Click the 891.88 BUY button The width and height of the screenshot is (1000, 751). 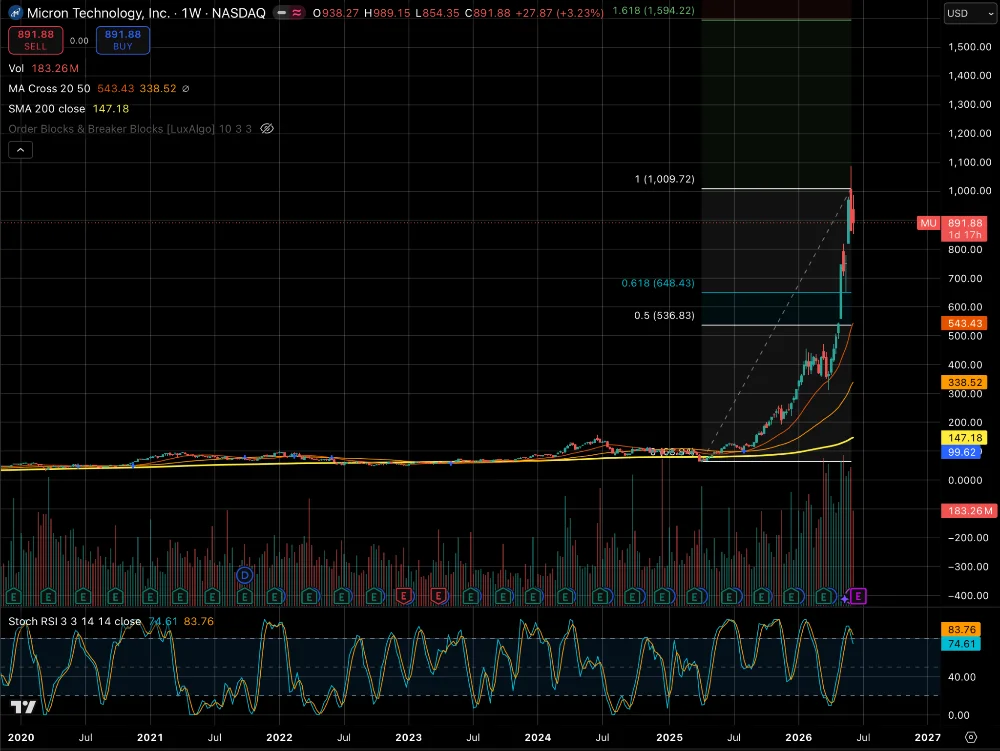pyautogui.click(x=122, y=40)
